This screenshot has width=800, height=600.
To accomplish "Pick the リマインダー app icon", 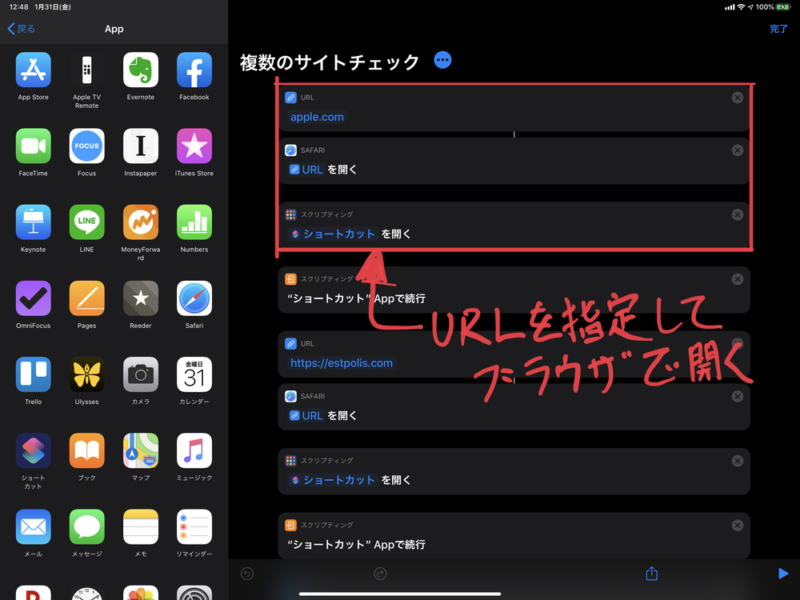I will (194, 527).
